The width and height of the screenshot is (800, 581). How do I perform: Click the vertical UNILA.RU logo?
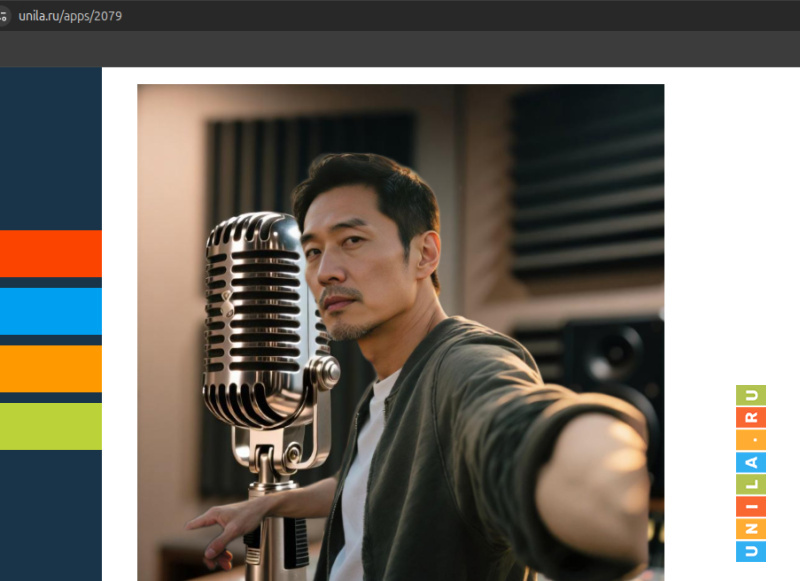(751, 473)
